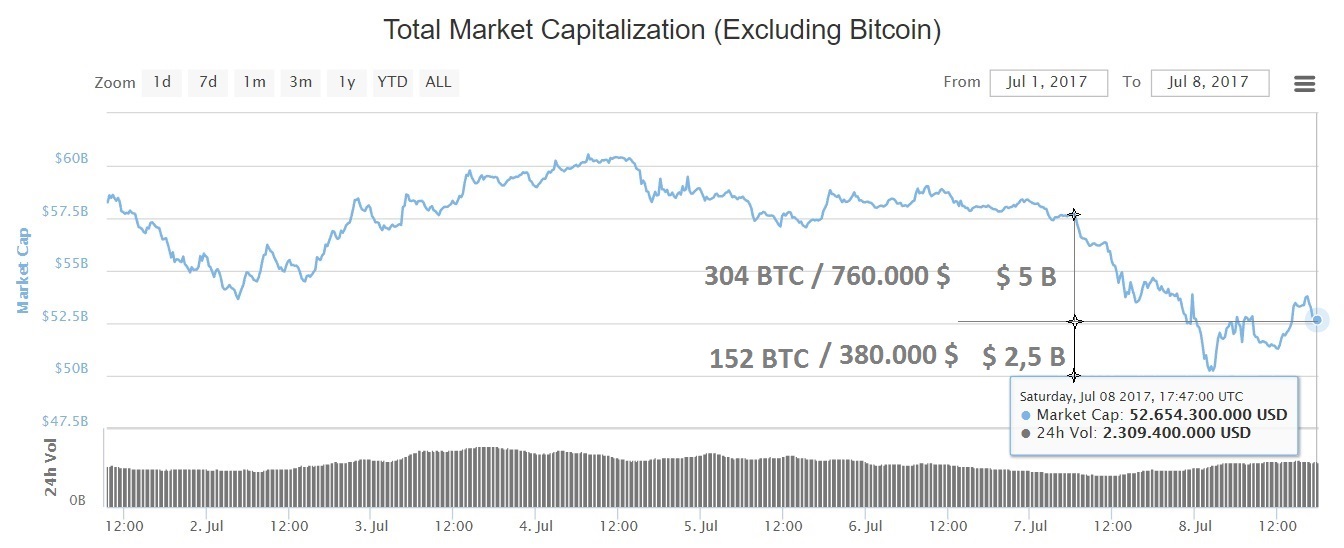Open the chart hamburger menu

tap(1304, 84)
